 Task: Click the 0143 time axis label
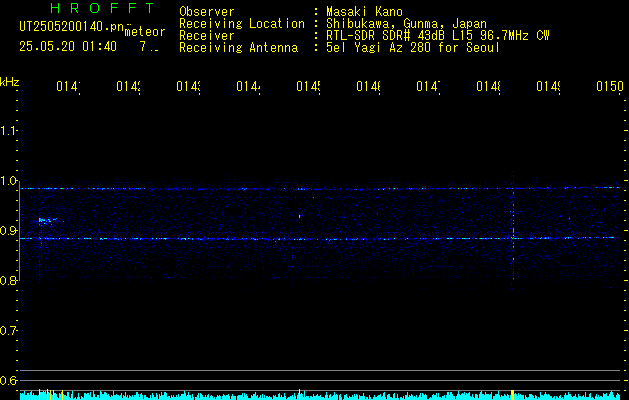(x=189, y=86)
